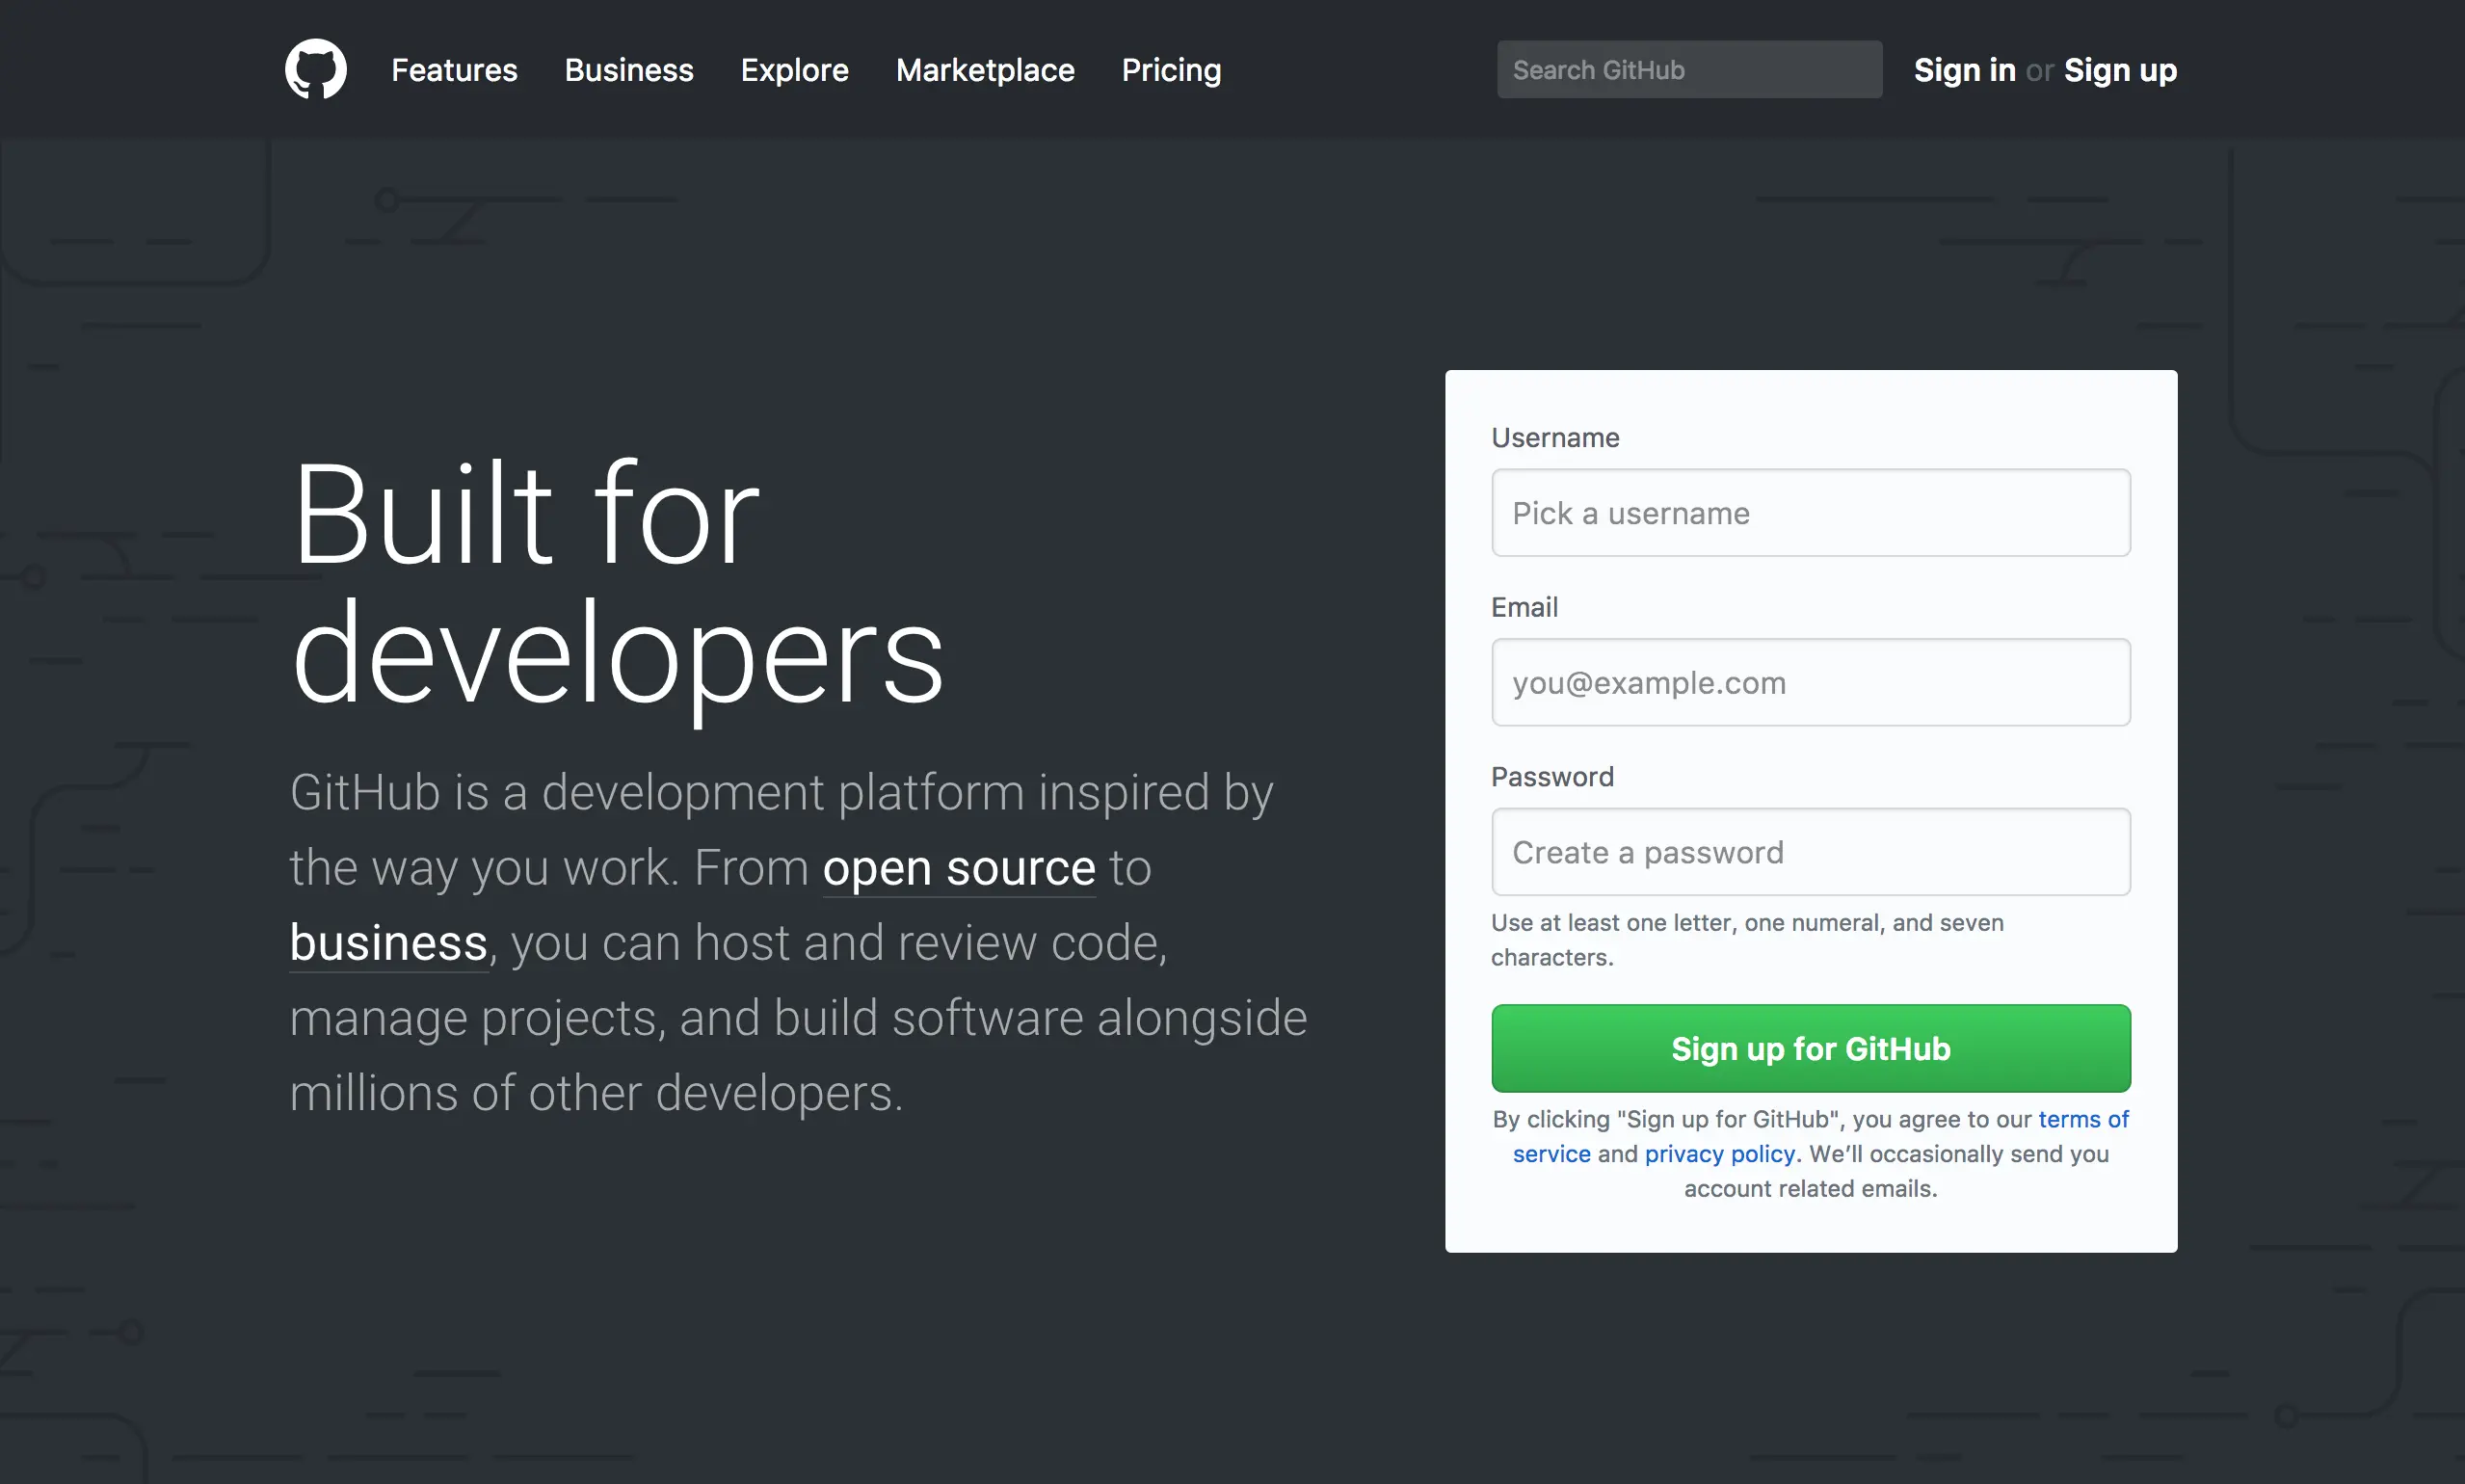Follow the open source link
This screenshot has height=1484, width=2465.
[958, 867]
